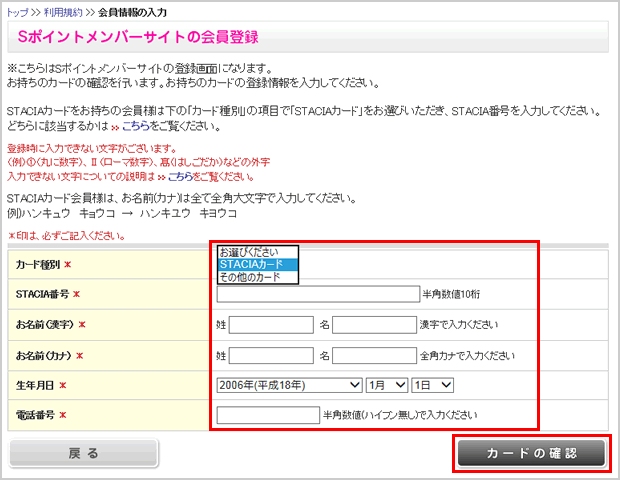Click the 電話番号 phone number field
The image size is (620, 480).
pos(267,414)
